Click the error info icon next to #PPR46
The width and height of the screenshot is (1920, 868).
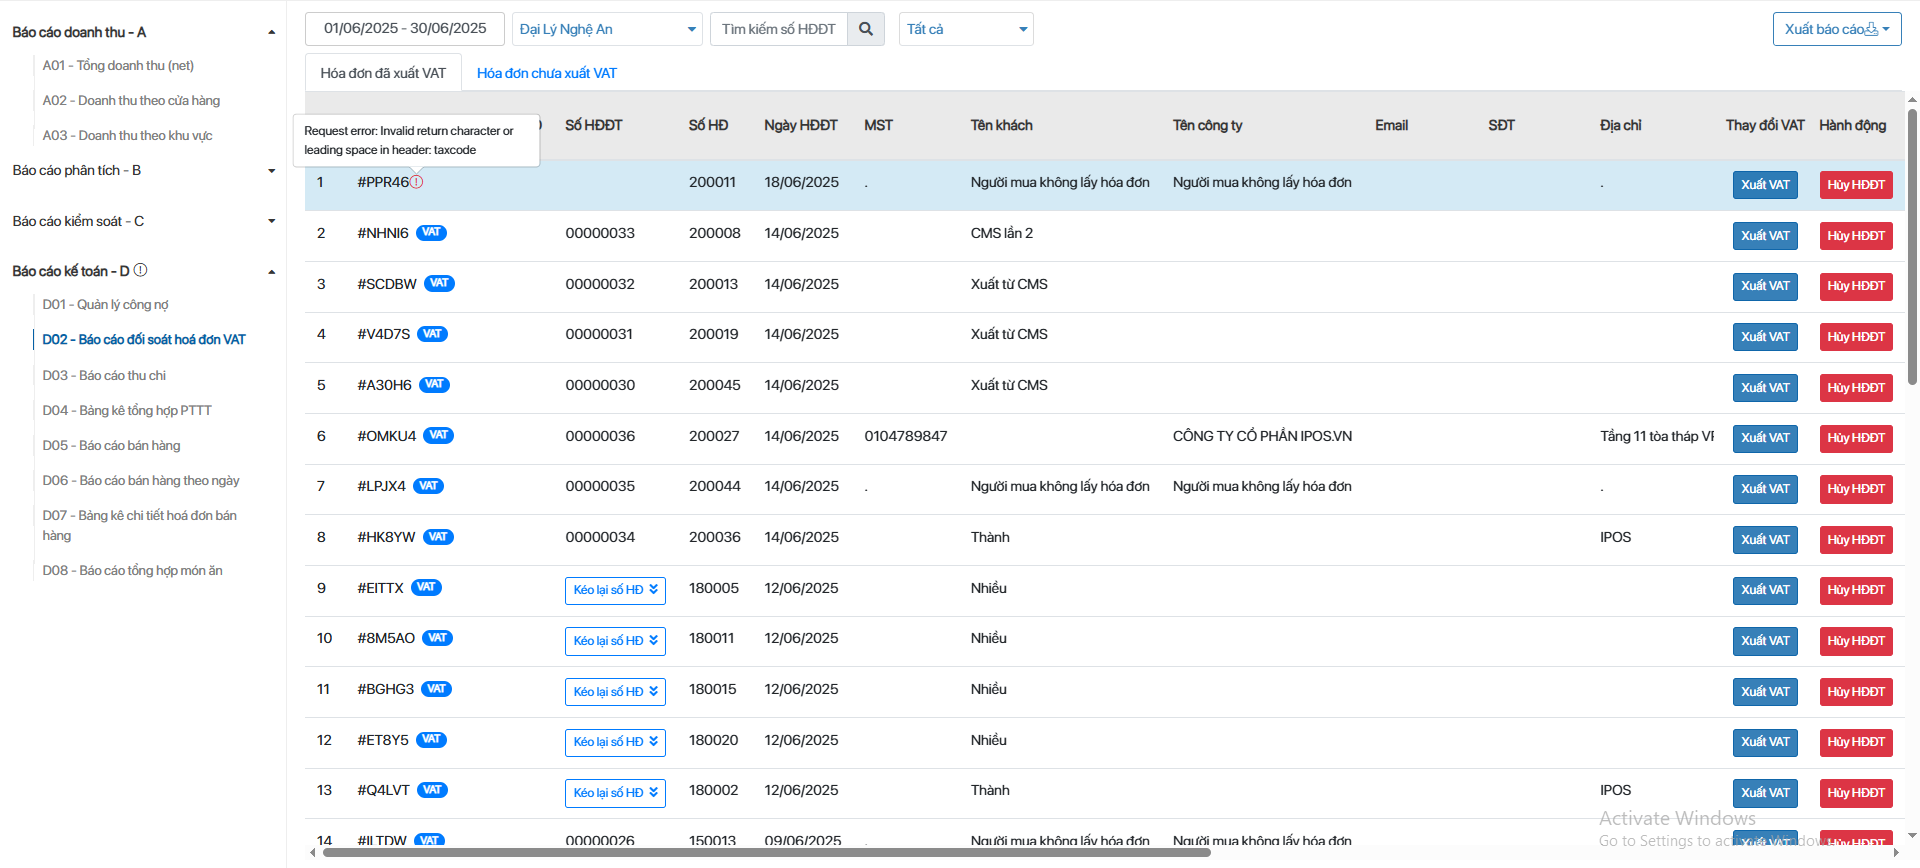coord(417,182)
